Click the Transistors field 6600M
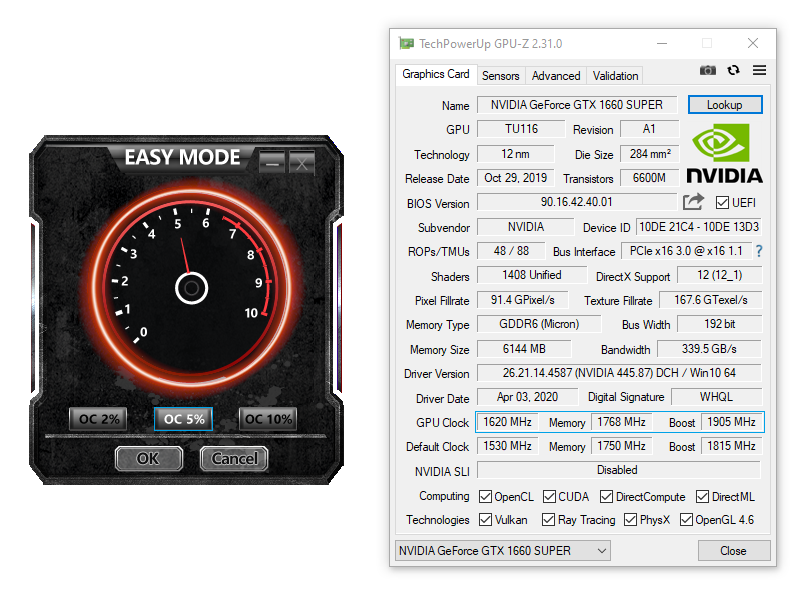Viewport: 811px width, 594px height. click(x=649, y=178)
